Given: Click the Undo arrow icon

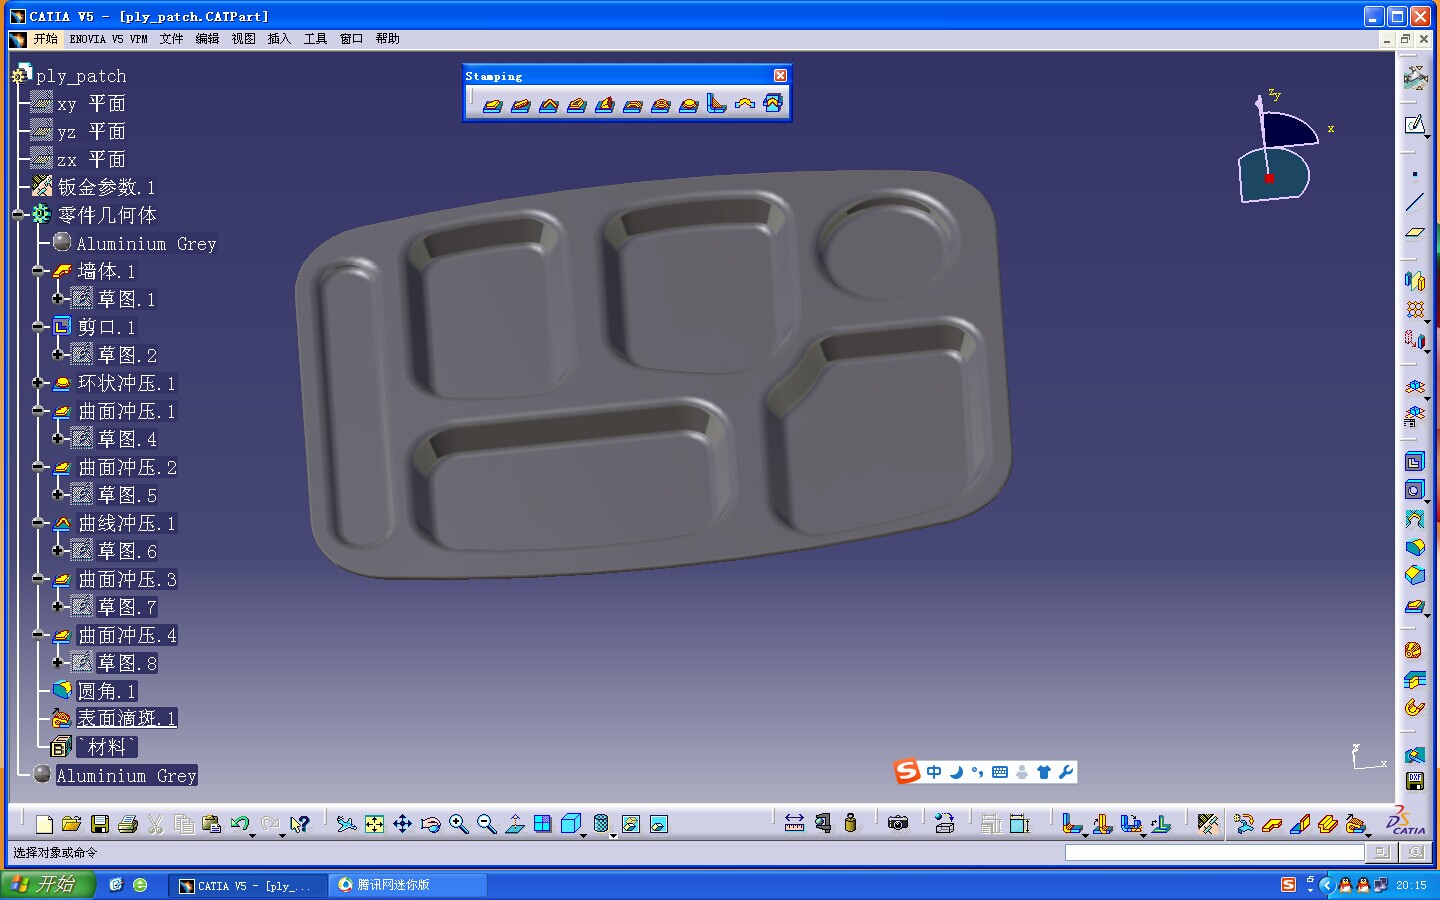Looking at the screenshot, I should [x=239, y=823].
